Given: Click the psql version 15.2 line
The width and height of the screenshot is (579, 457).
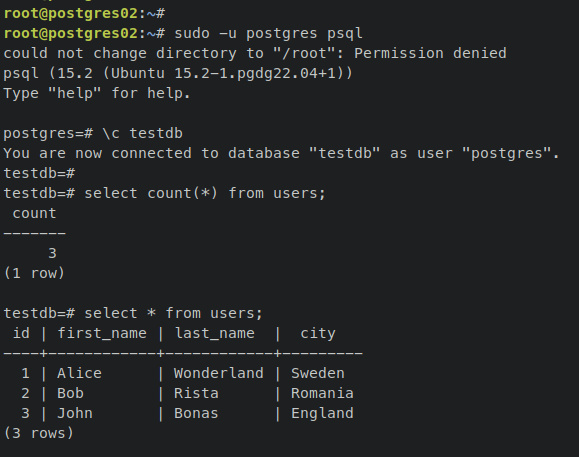Looking at the screenshot, I should pos(178,73).
